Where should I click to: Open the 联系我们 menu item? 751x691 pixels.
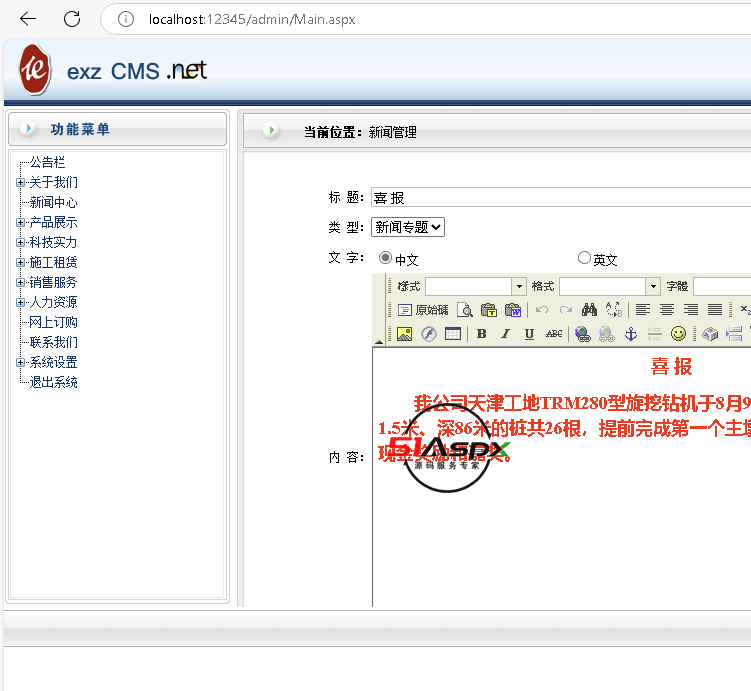(53, 342)
